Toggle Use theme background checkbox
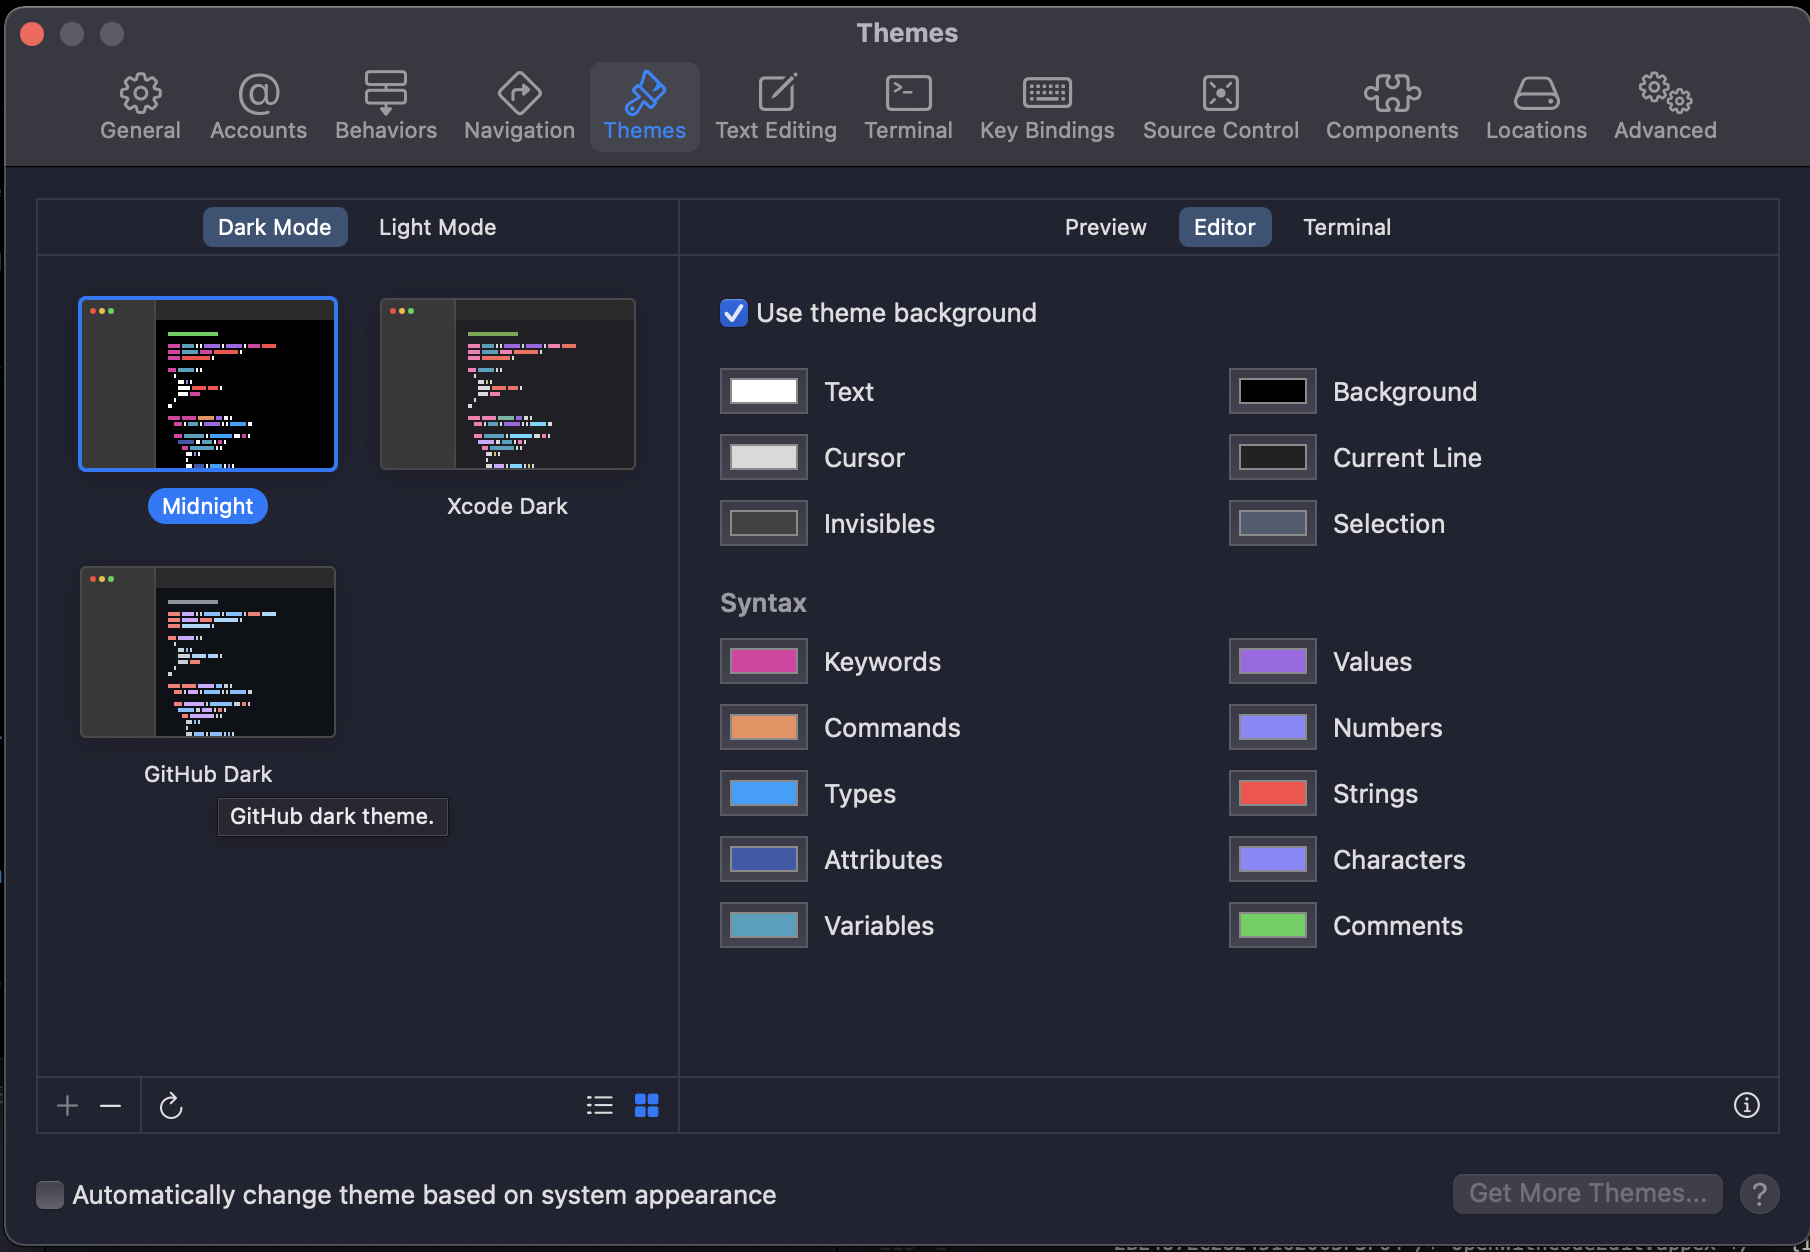This screenshot has width=1810, height=1252. click(734, 313)
